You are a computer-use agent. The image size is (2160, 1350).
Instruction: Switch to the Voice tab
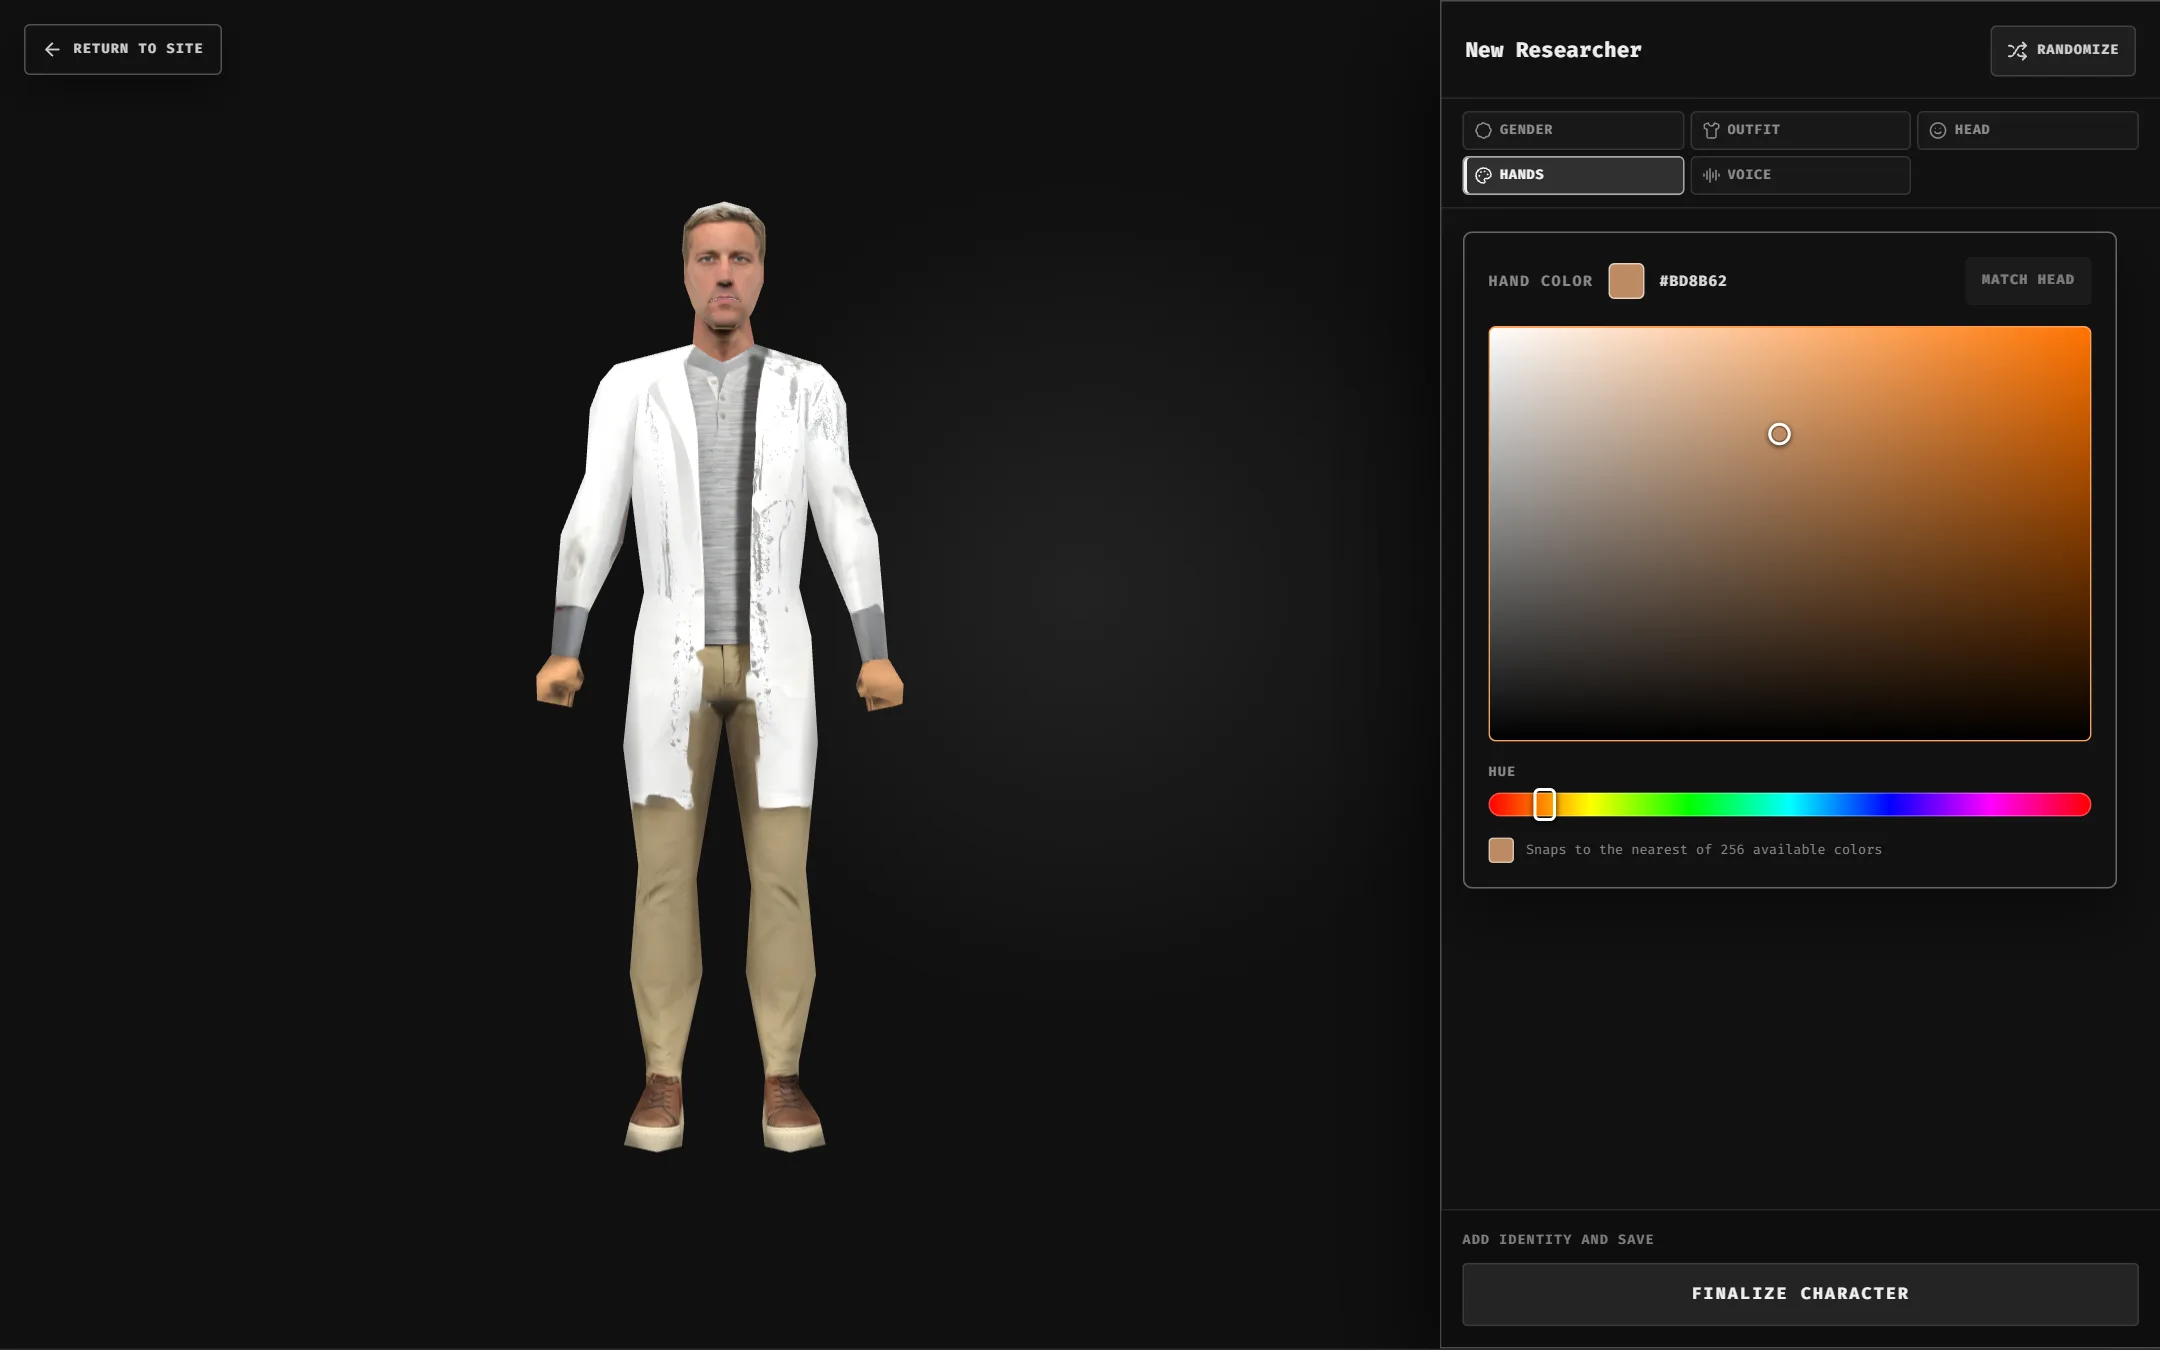click(x=1800, y=175)
